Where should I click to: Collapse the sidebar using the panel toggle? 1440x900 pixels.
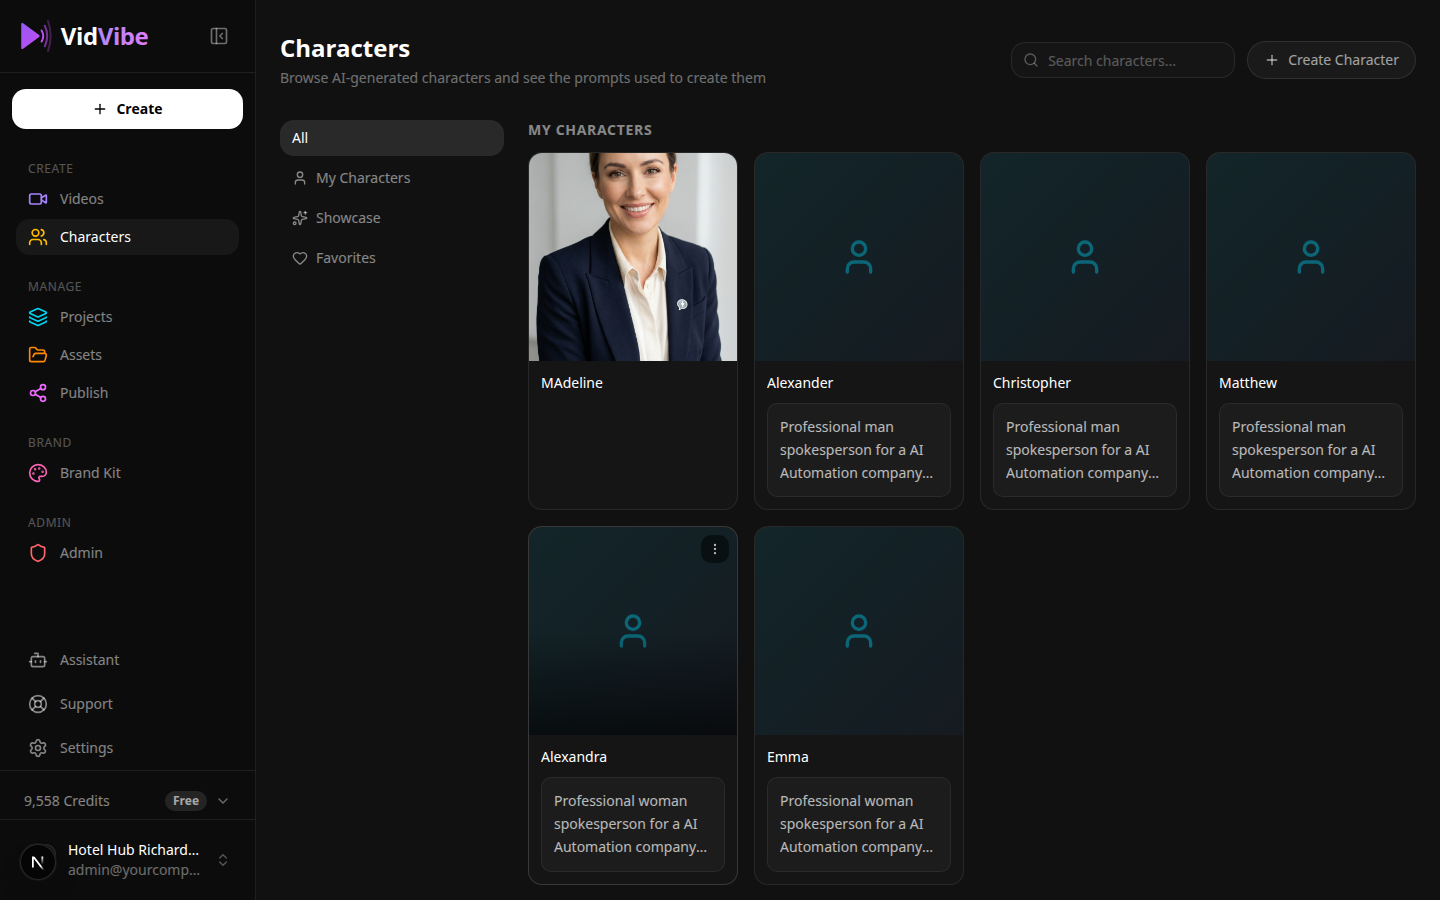219,35
